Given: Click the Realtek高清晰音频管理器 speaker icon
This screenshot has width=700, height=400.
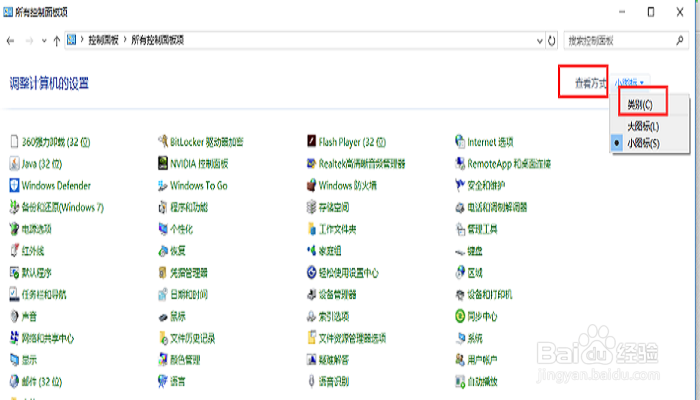Looking at the screenshot, I should click(x=312, y=163).
